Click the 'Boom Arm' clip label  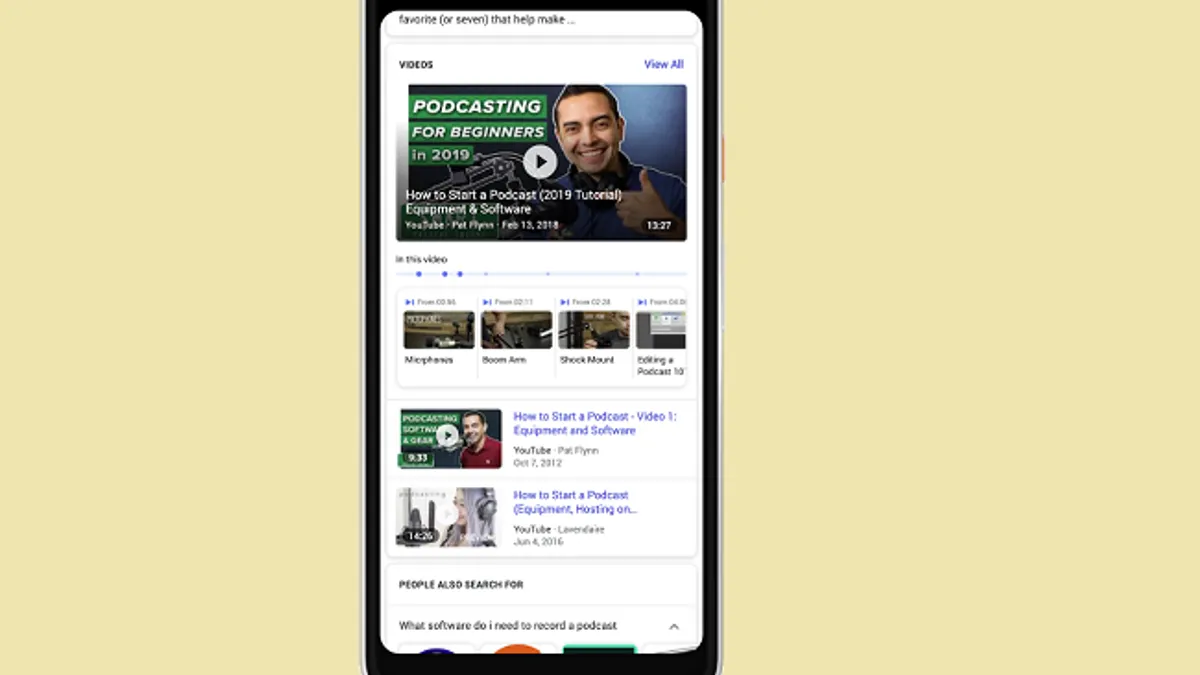504,360
